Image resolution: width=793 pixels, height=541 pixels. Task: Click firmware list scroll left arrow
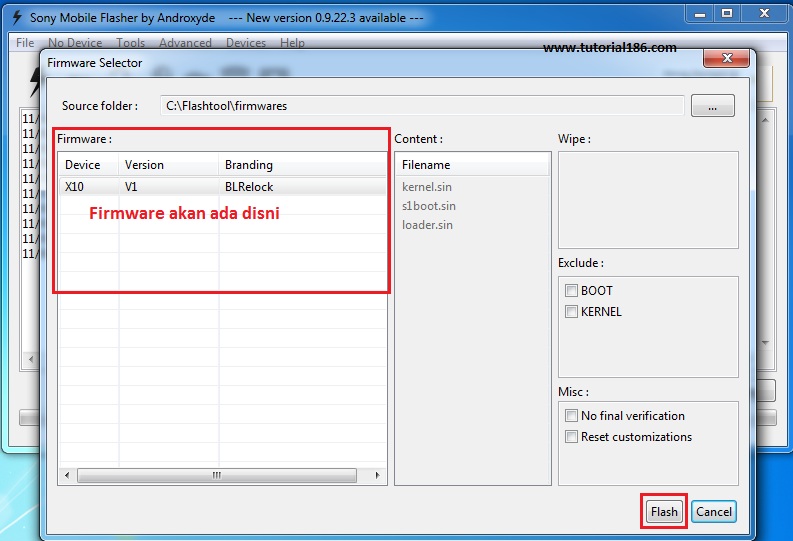[67, 475]
